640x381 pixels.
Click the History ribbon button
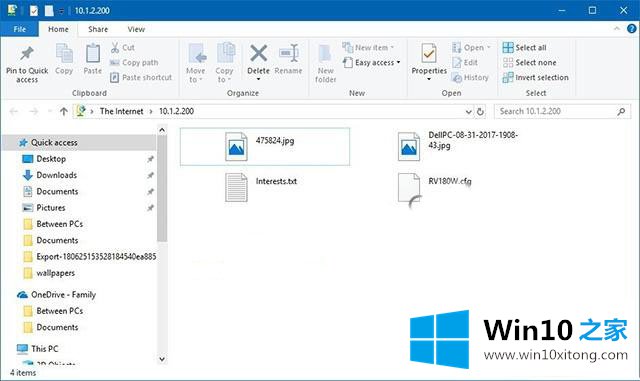coord(470,78)
